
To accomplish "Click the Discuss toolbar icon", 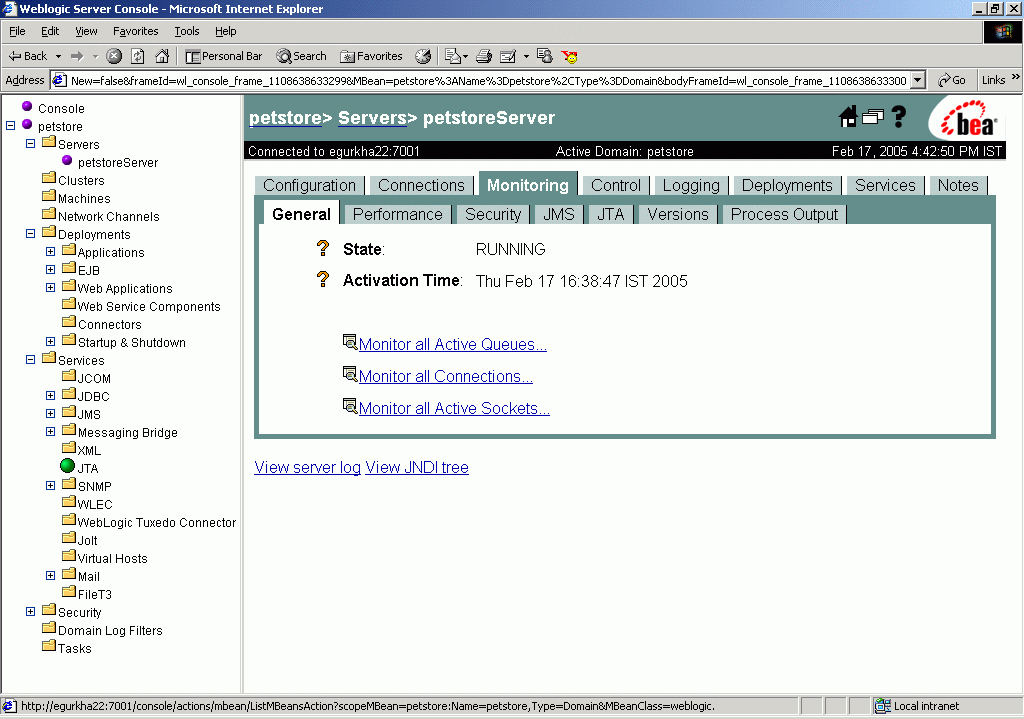I will [x=545, y=56].
